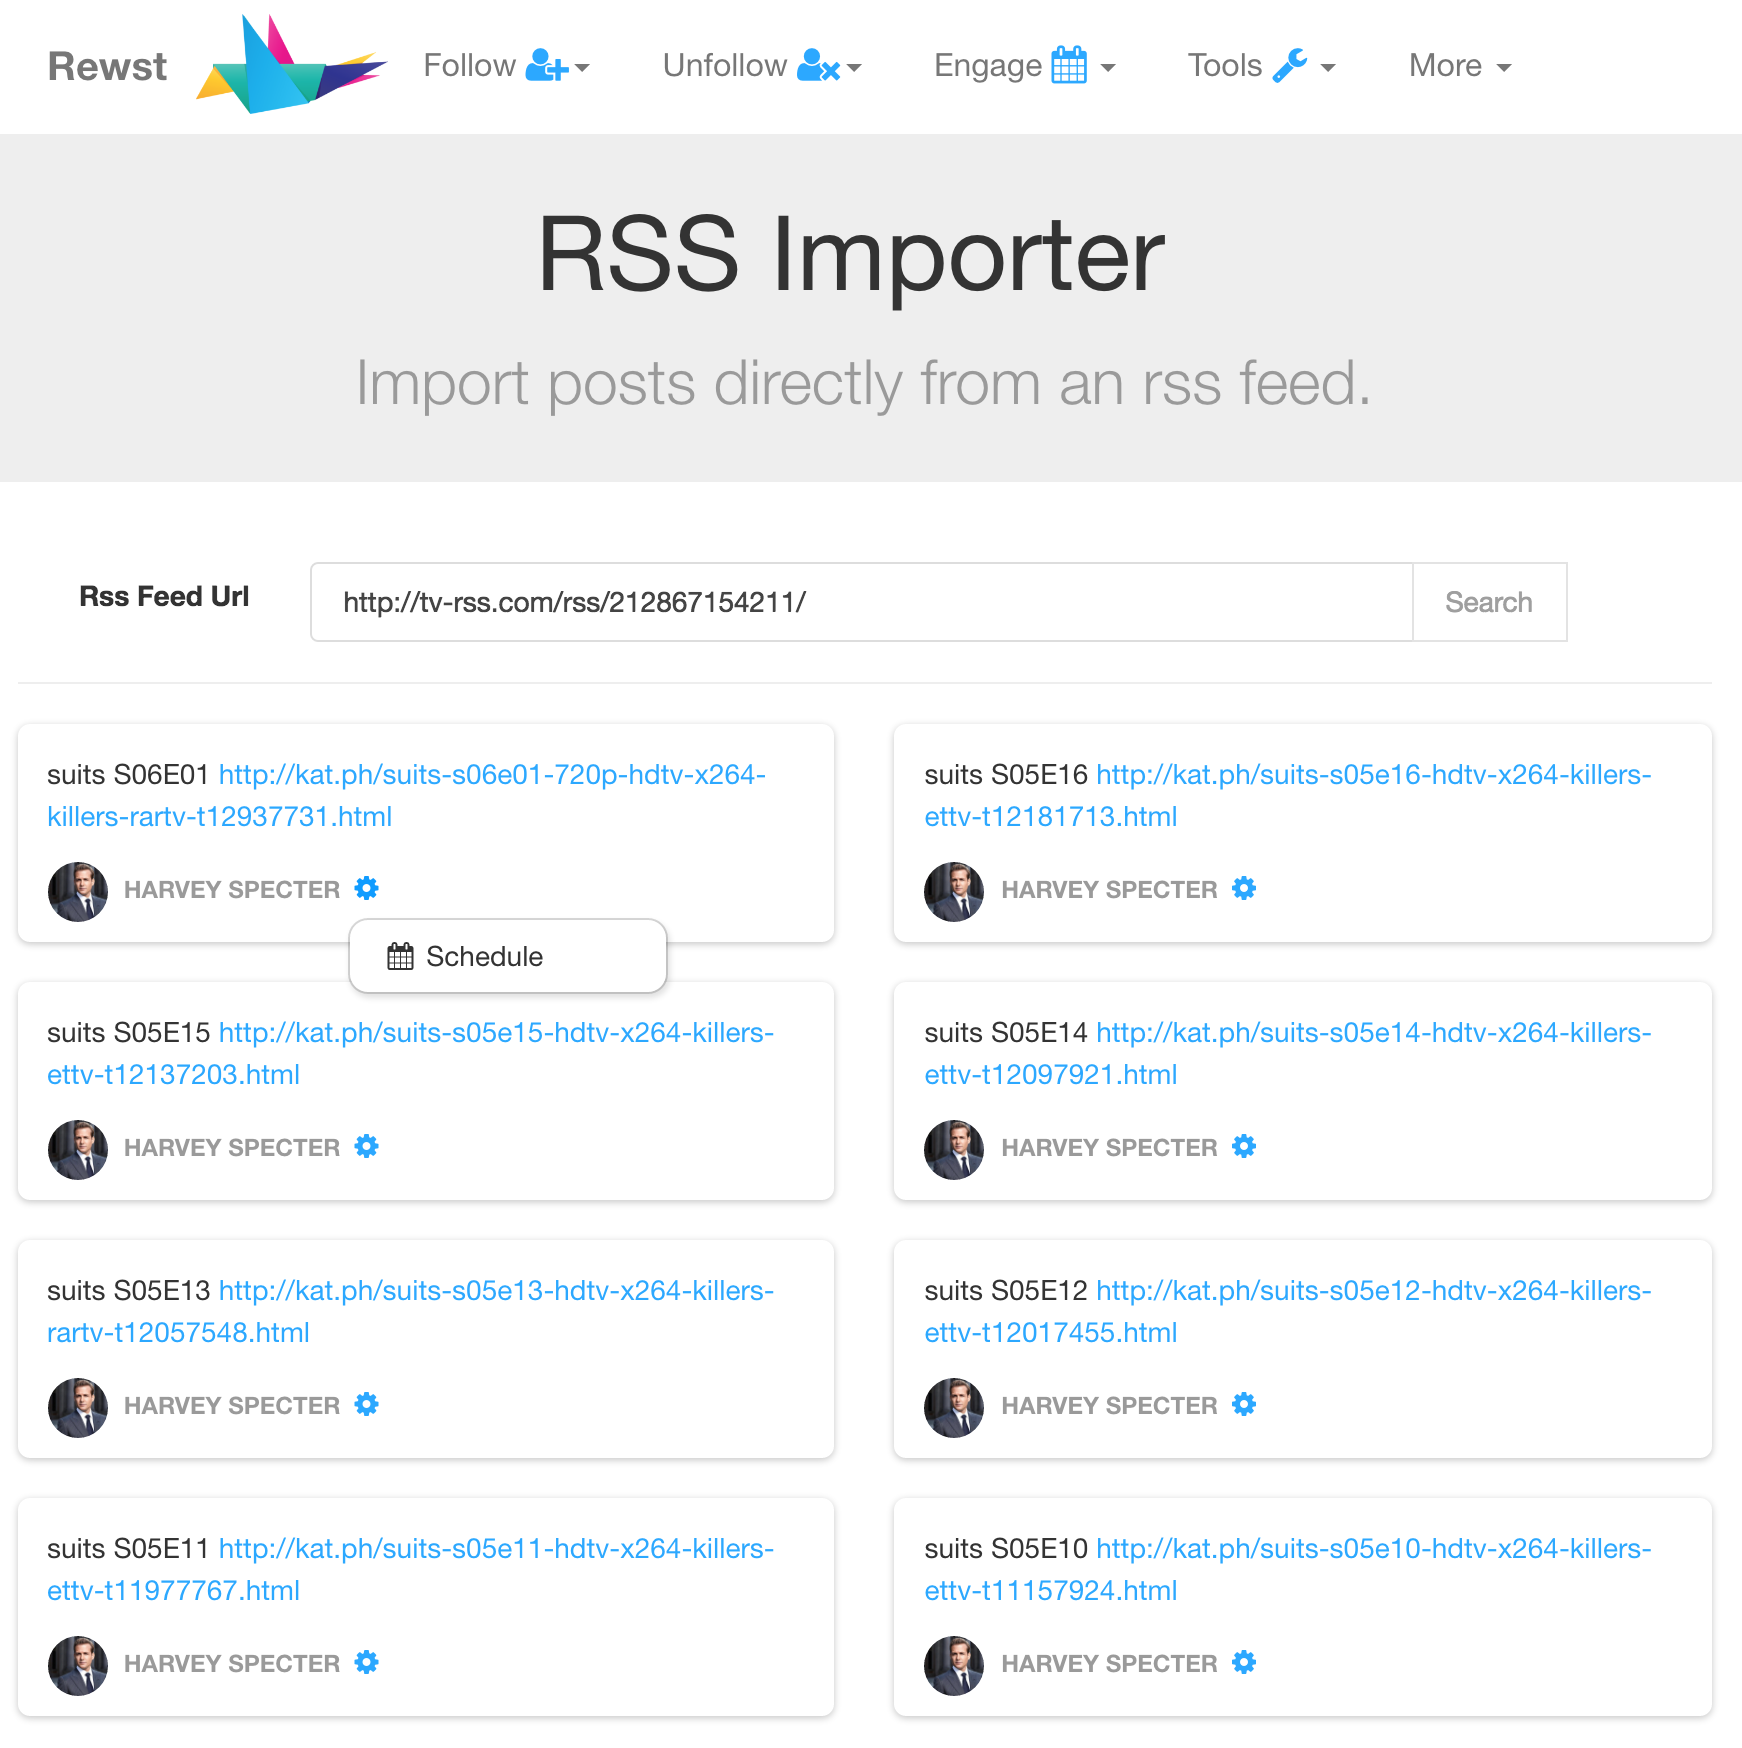Click the Follow add-user icon
The height and width of the screenshot is (1748, 1742).
pos(547,66)
